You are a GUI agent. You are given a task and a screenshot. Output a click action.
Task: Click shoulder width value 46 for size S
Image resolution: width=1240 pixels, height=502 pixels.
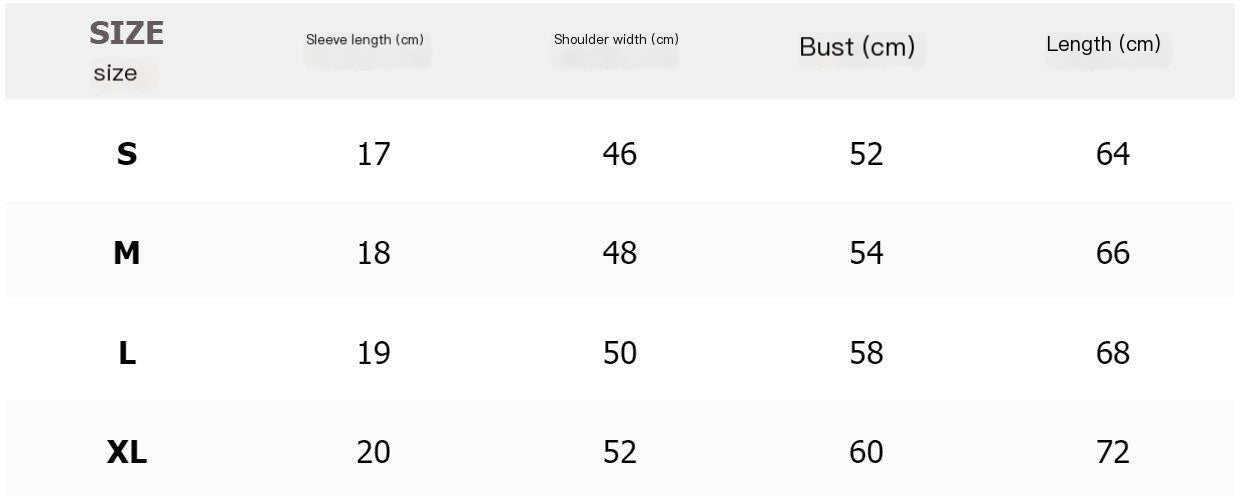[620, 154]
